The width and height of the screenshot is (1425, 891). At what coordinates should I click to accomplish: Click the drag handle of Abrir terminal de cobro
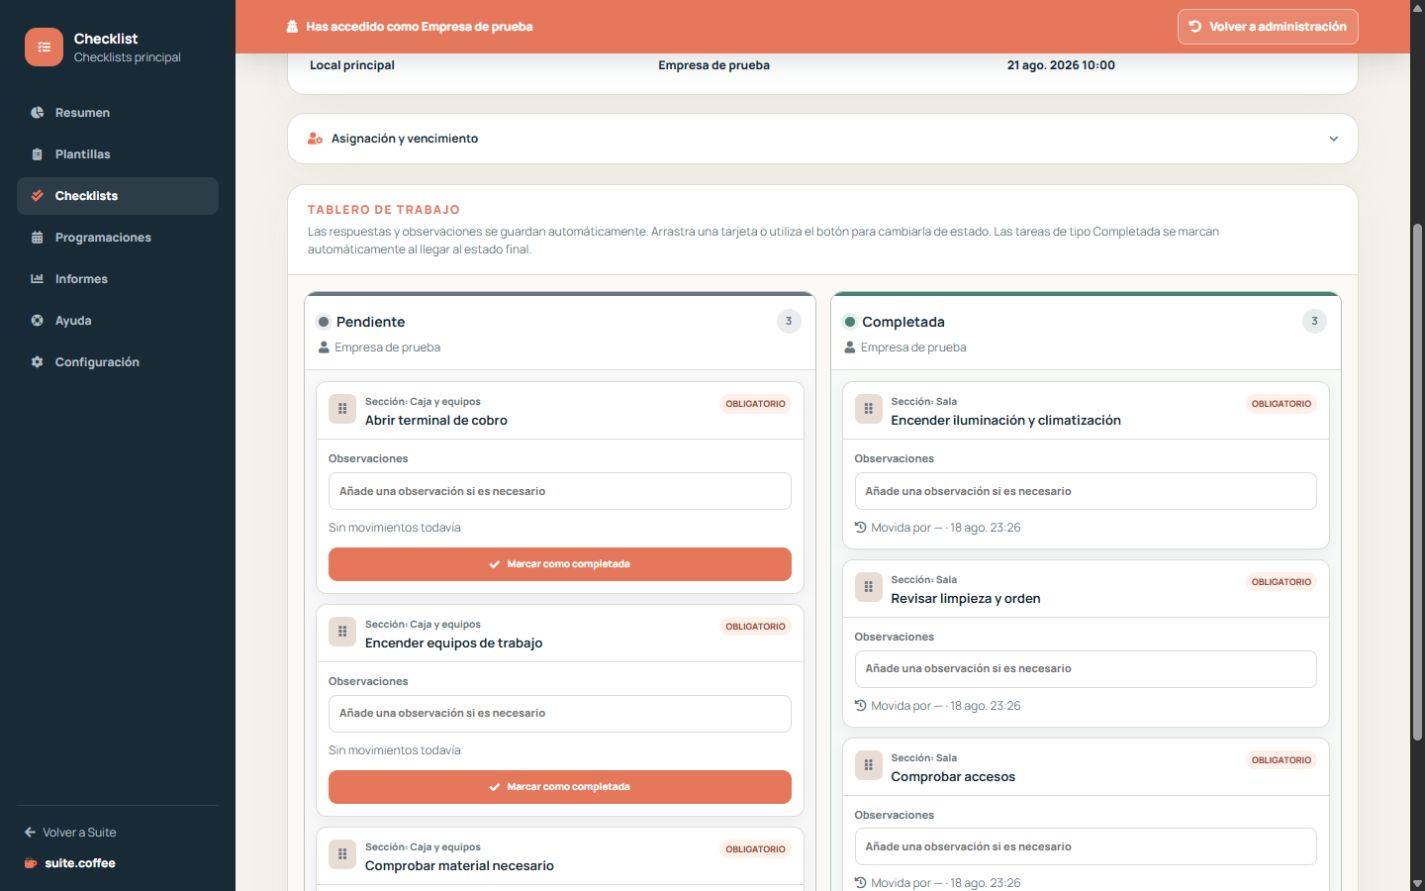342,409
